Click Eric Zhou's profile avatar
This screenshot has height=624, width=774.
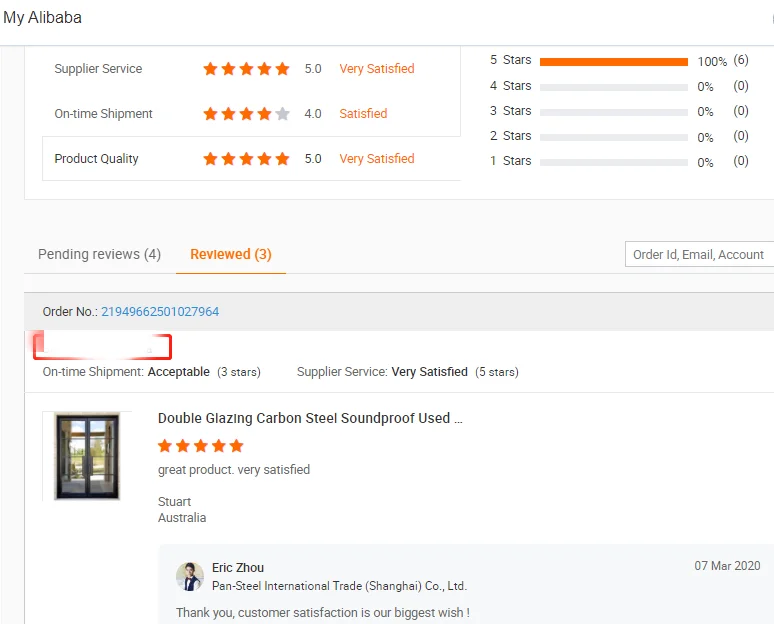click(190, 576)
